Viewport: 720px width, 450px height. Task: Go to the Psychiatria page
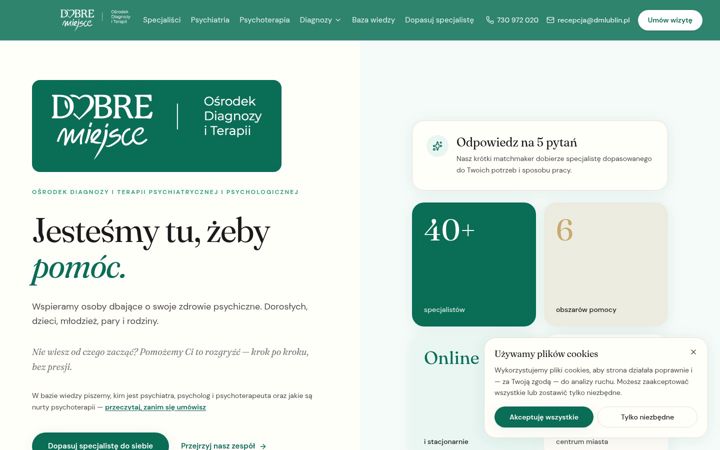[x=210, y=20]
